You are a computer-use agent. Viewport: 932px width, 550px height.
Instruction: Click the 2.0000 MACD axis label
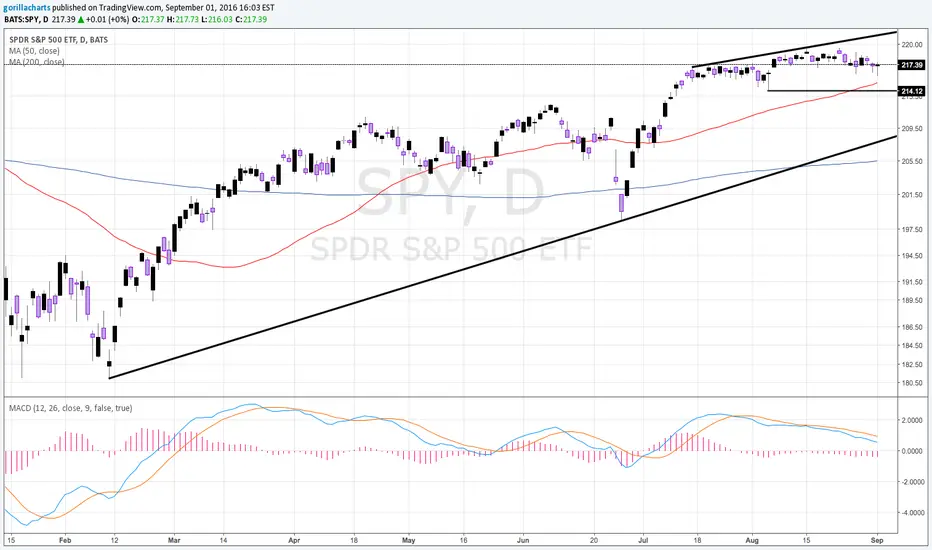click(912, 420)
